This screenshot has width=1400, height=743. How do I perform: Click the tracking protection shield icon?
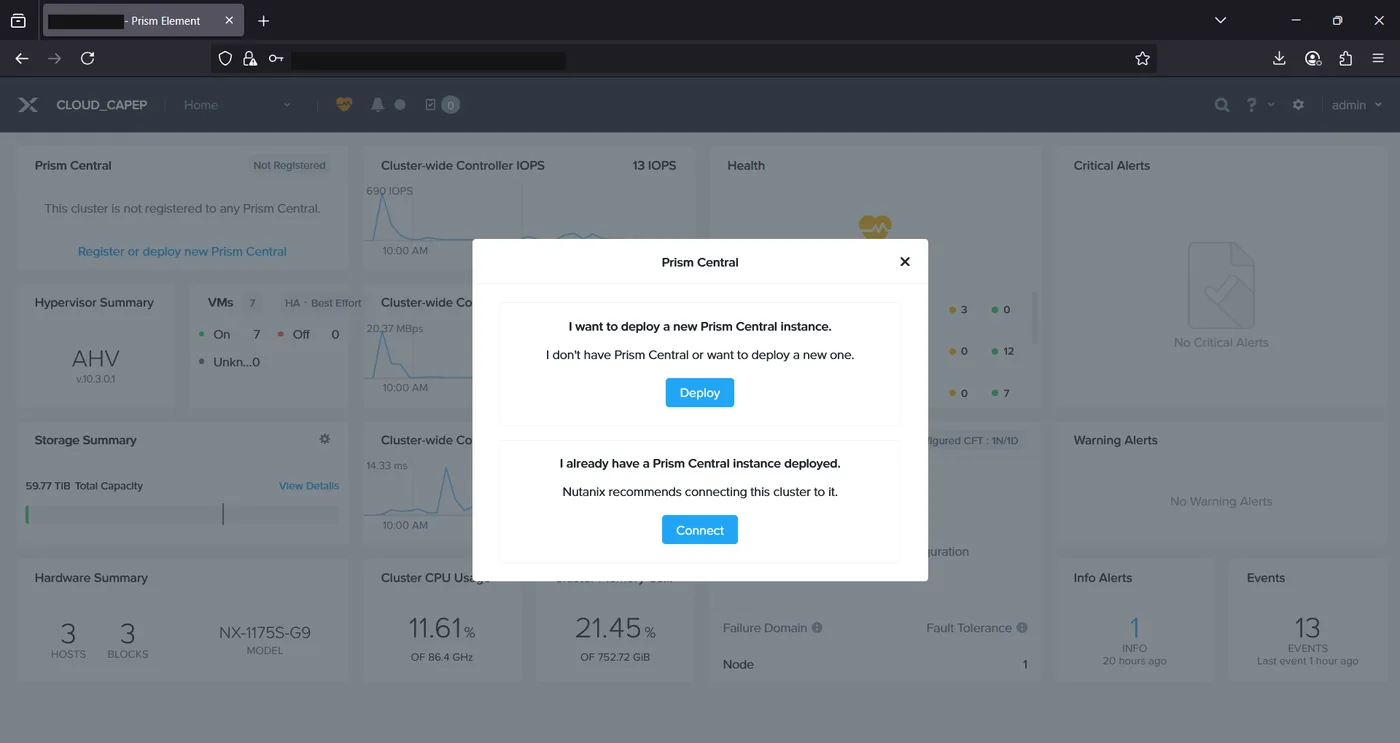click(225, 59)
